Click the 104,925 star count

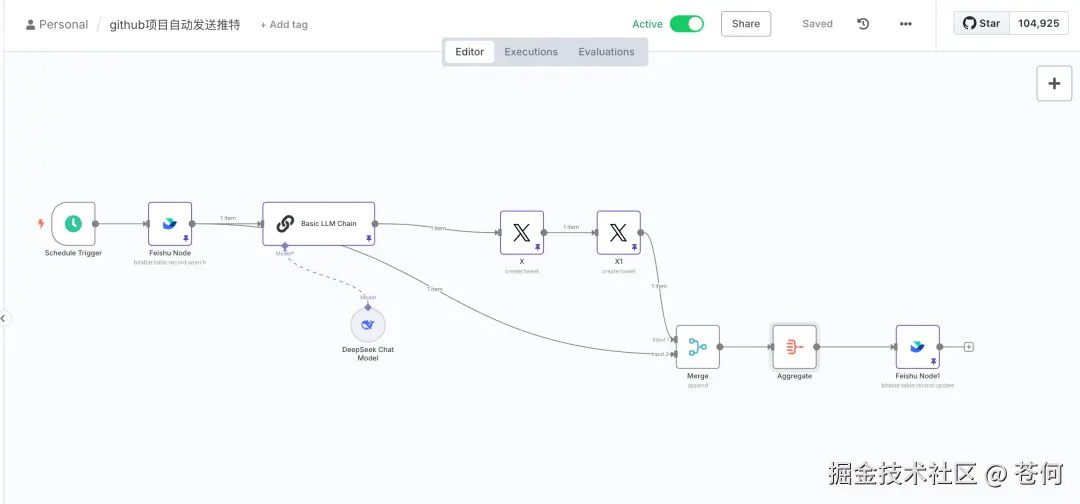(x=1039, y=23)
